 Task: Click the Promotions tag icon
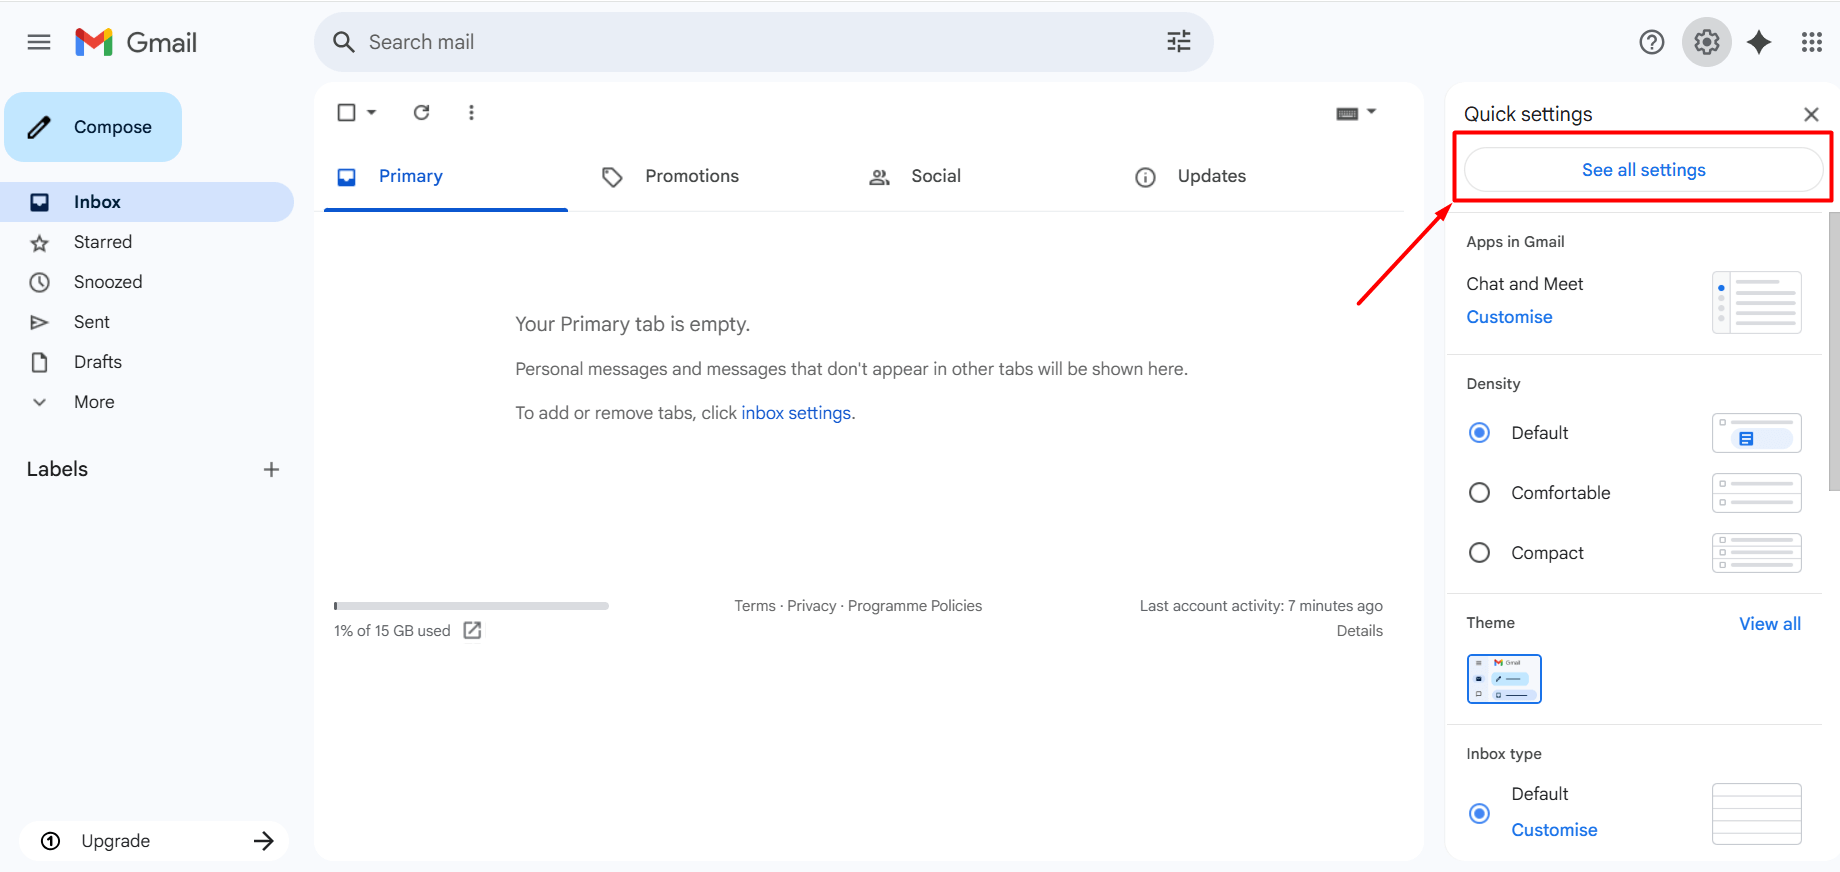point(612,177)
